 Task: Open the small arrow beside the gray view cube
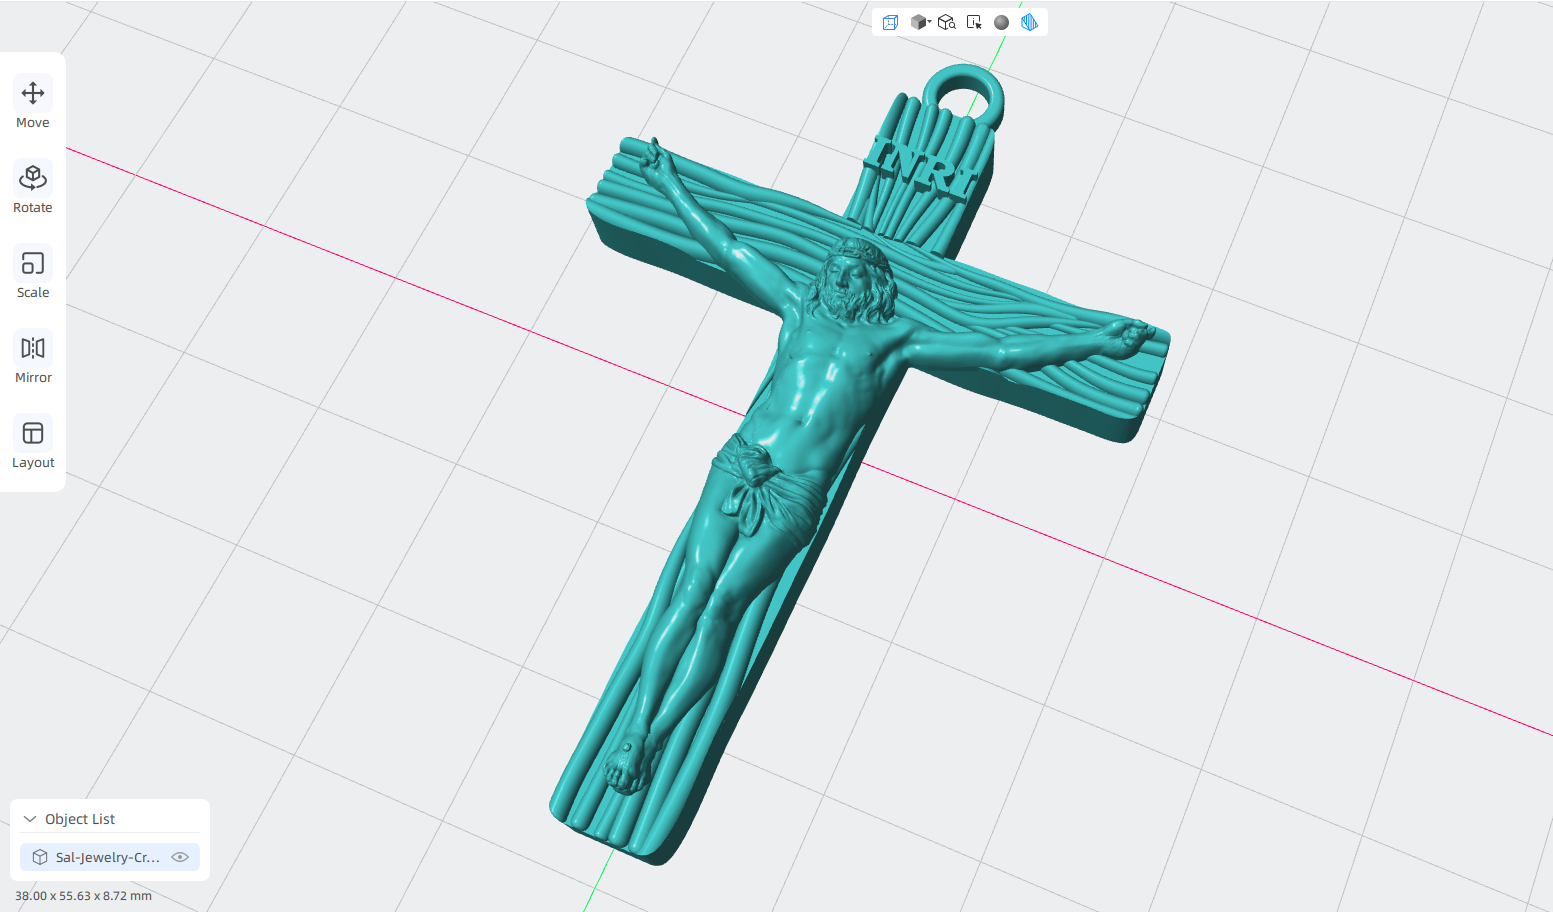pyautogui.click(x=930, y=21)
